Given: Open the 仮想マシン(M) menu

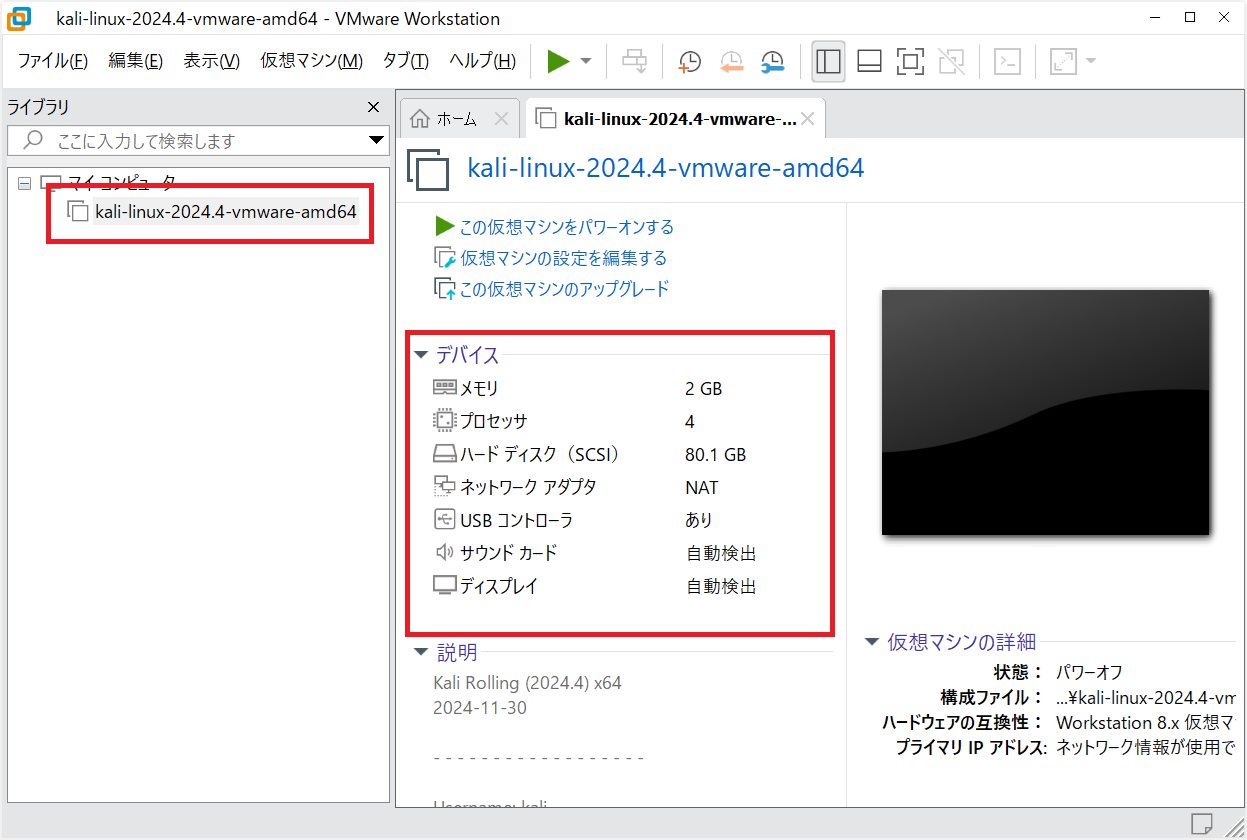Looking at the screenshot, I should point(311,61).
